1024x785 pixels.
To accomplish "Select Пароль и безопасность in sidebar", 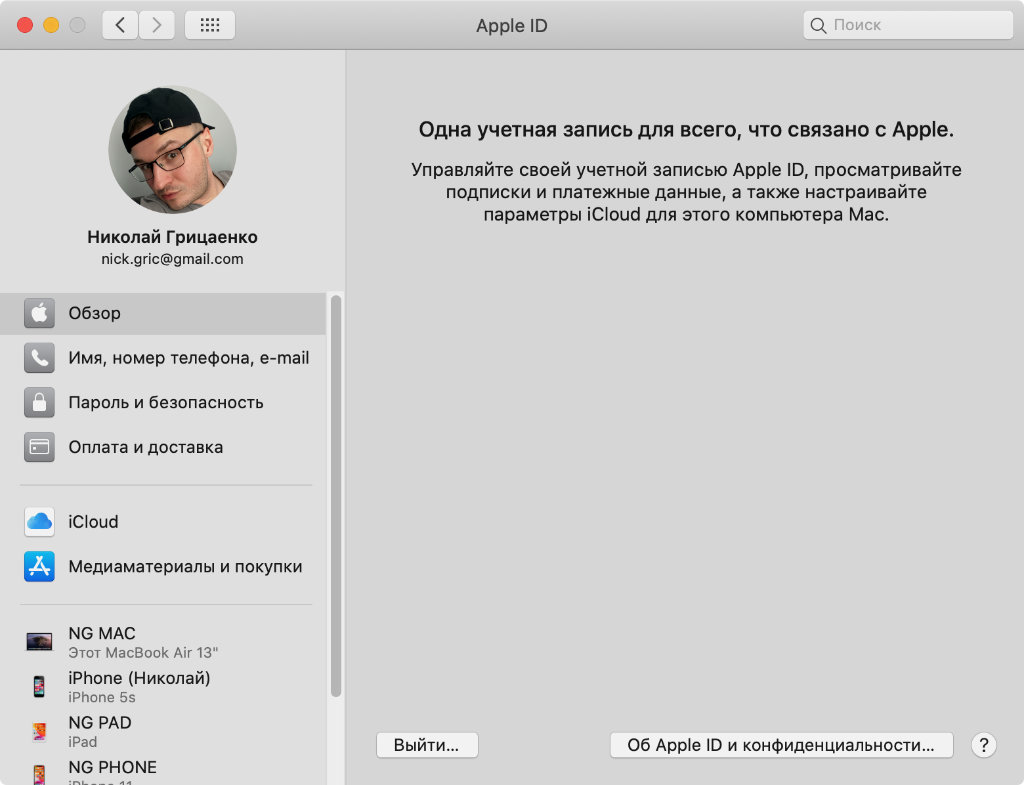I will click(166, 403).
